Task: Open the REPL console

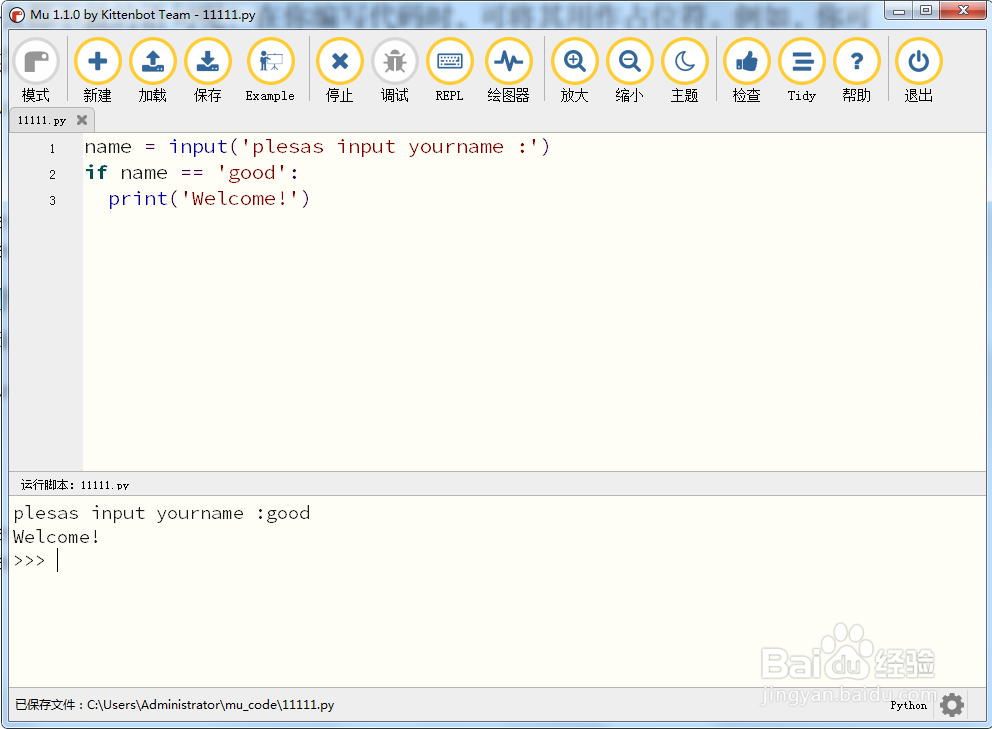Action: point(449,61)
